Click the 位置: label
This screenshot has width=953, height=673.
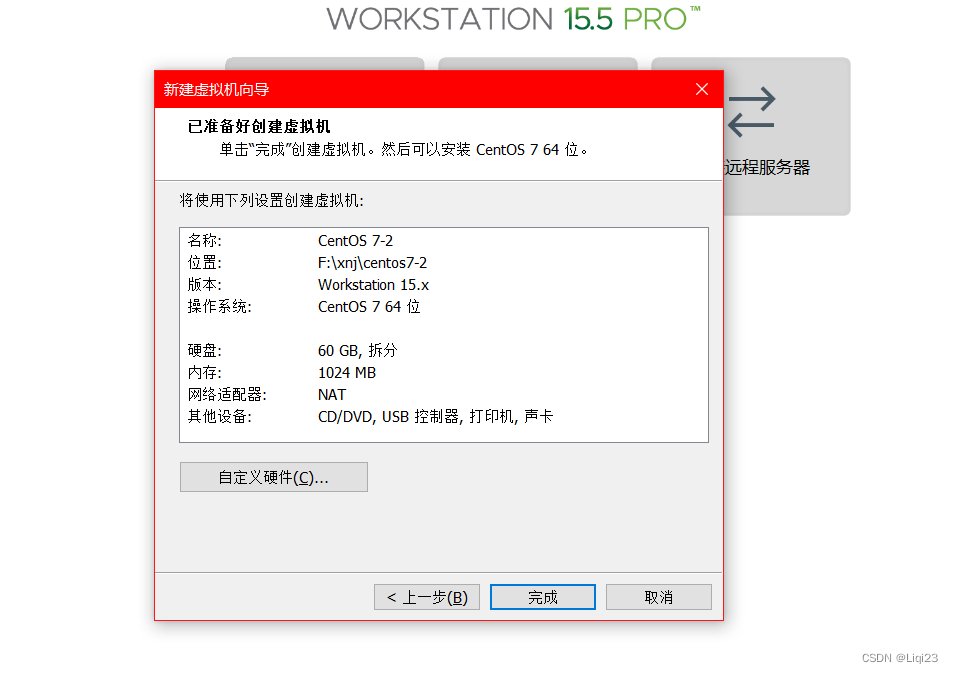pyautogui.click(x=204, y=263)
